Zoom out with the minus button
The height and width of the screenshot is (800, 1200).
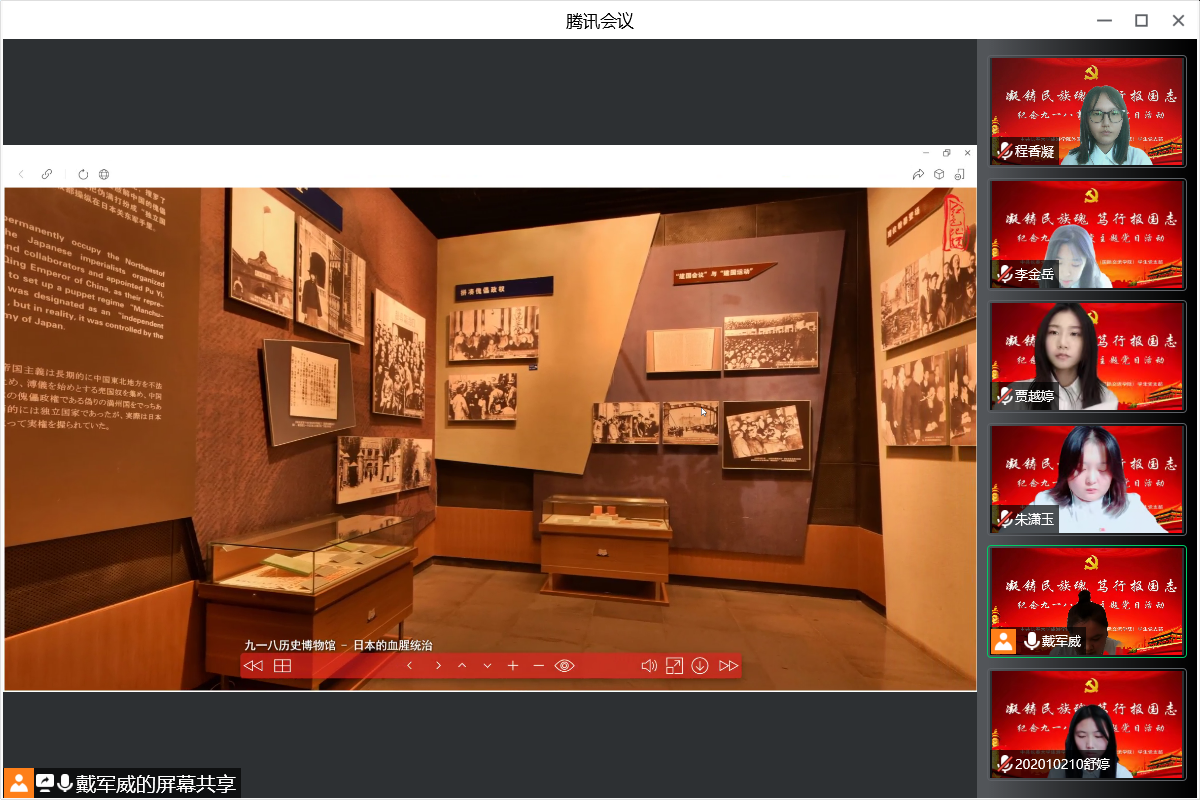tap(539, 666)
